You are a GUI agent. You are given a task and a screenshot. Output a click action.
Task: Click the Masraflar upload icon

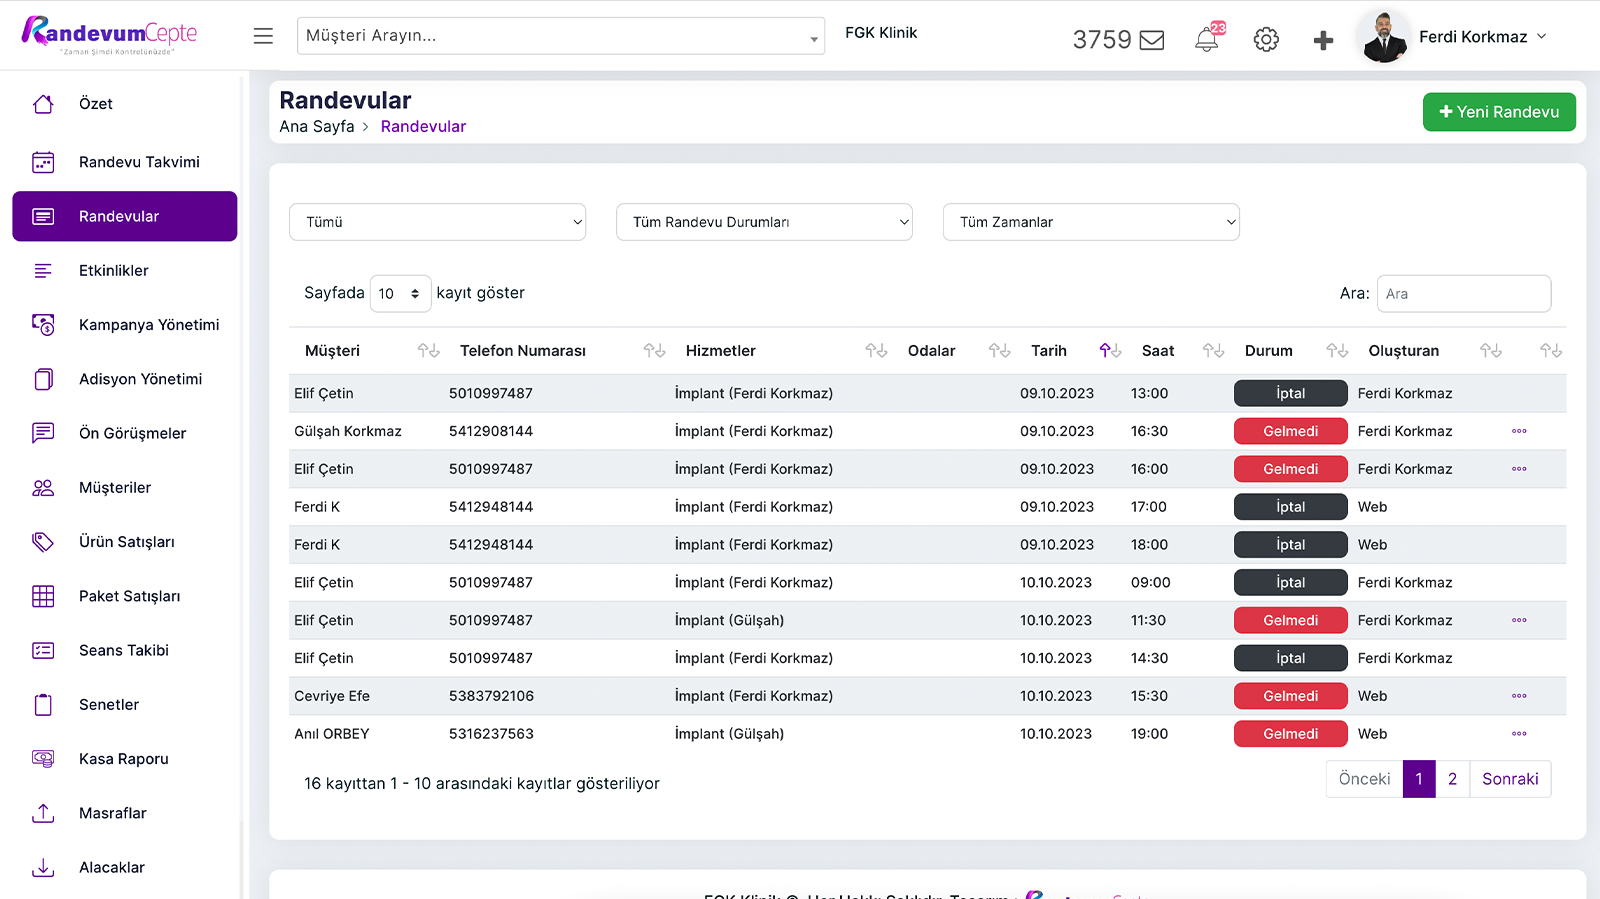43,813
